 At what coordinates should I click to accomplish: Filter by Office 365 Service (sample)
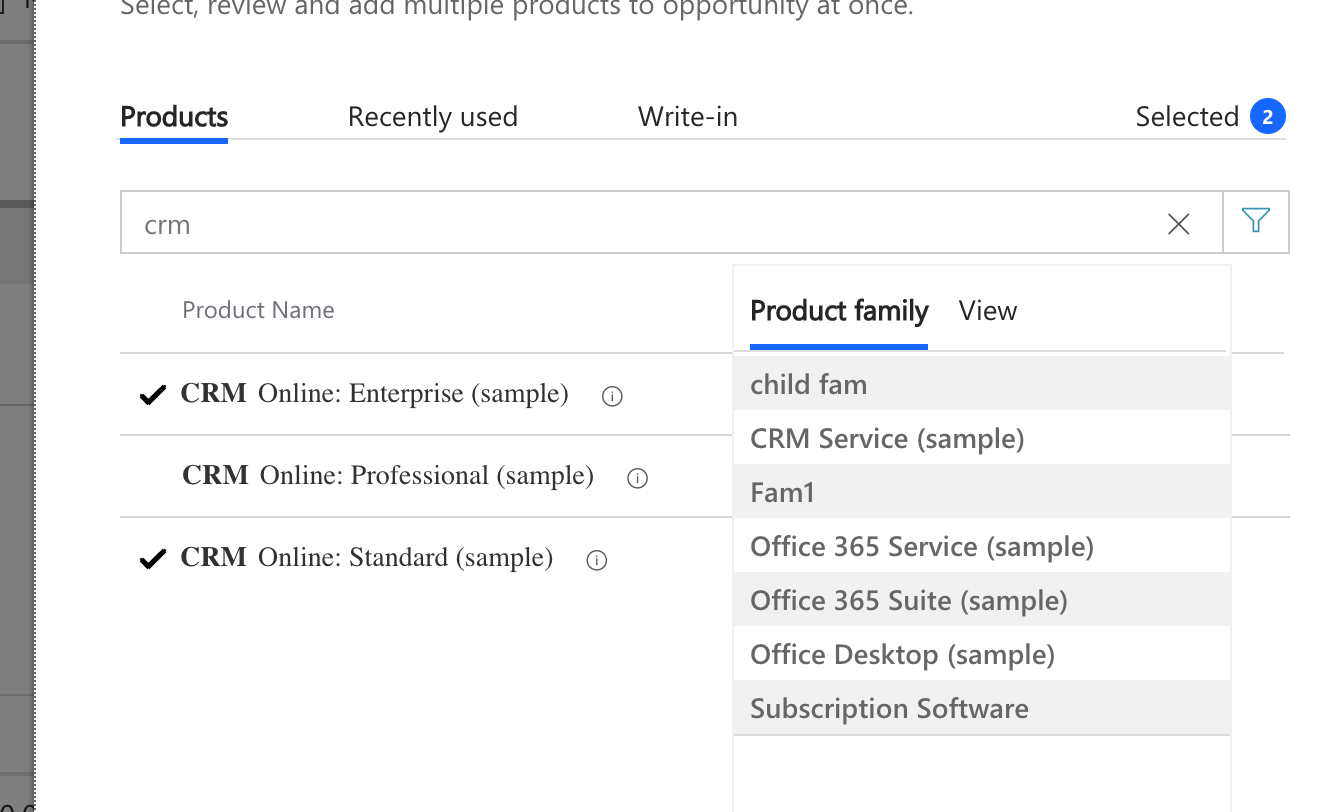[x=982, y=546]
